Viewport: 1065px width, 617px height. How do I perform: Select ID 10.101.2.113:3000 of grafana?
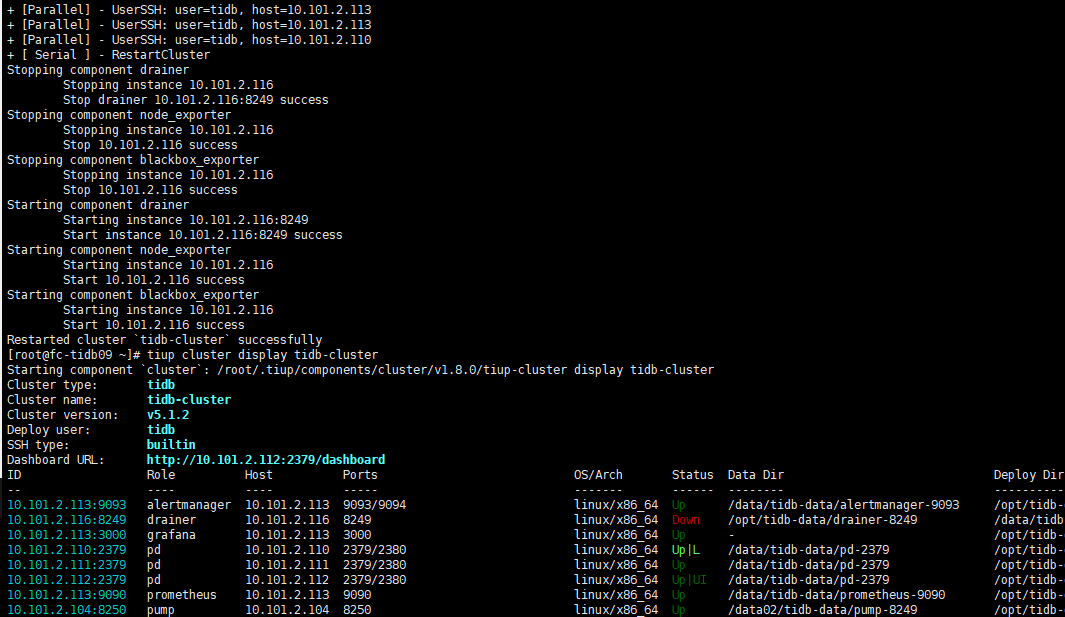click(67, 535)
